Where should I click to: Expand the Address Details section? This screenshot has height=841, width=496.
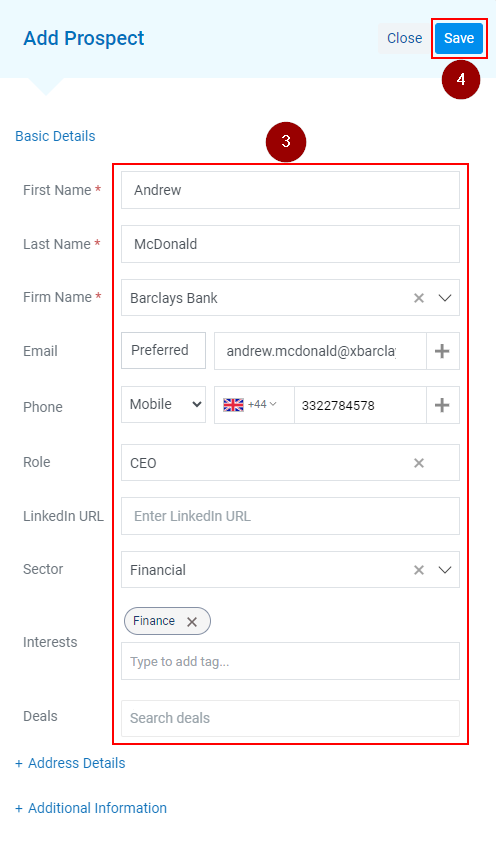70,763
